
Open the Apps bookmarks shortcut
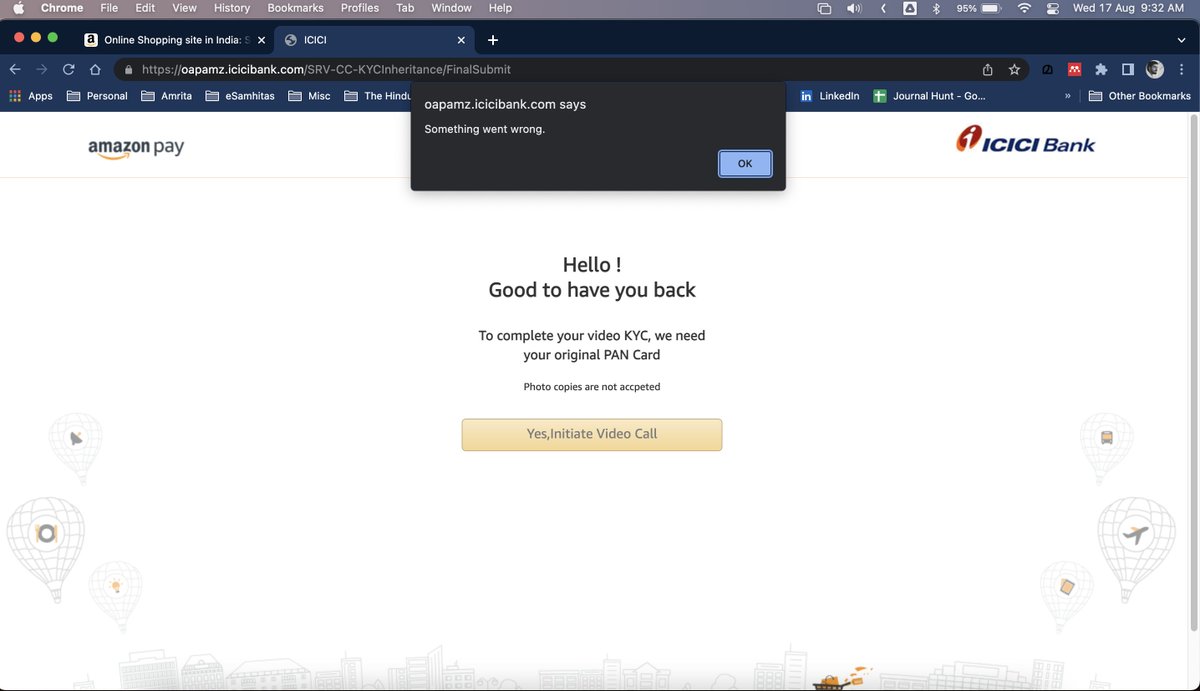31,96
